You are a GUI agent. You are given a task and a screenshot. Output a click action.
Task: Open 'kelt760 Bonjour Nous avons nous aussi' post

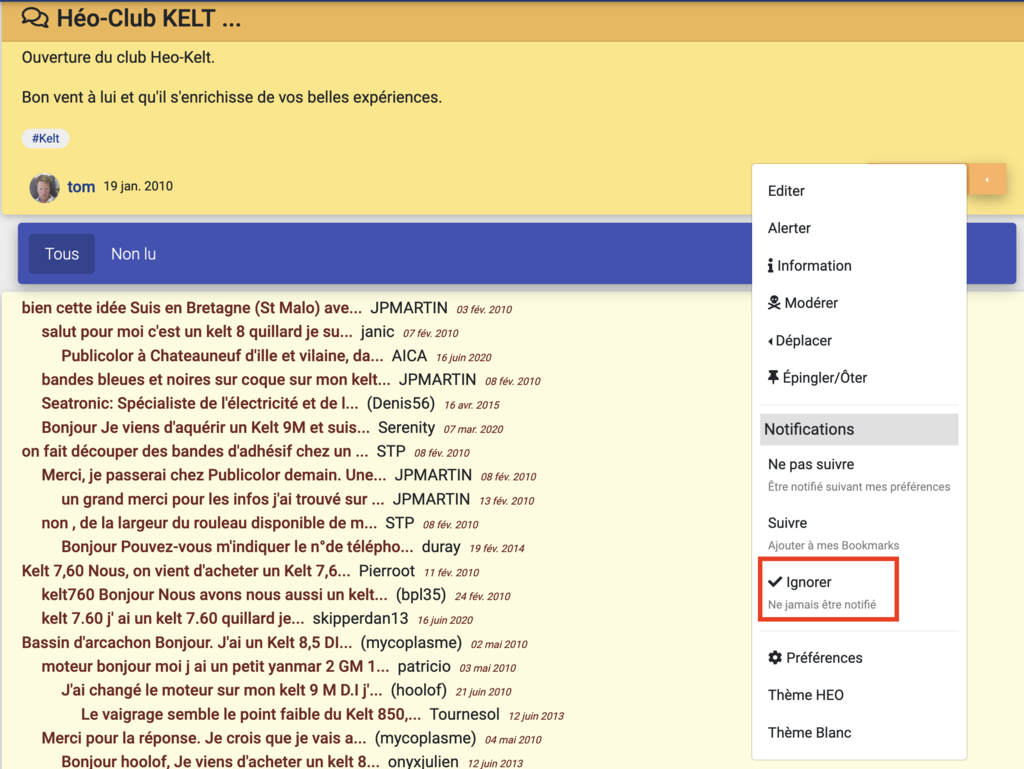[214, 595]
